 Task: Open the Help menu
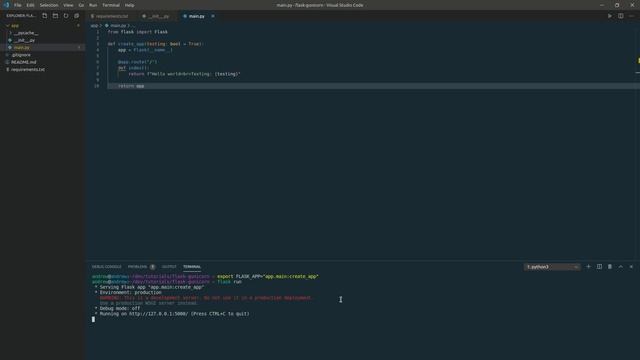point(129,5)
